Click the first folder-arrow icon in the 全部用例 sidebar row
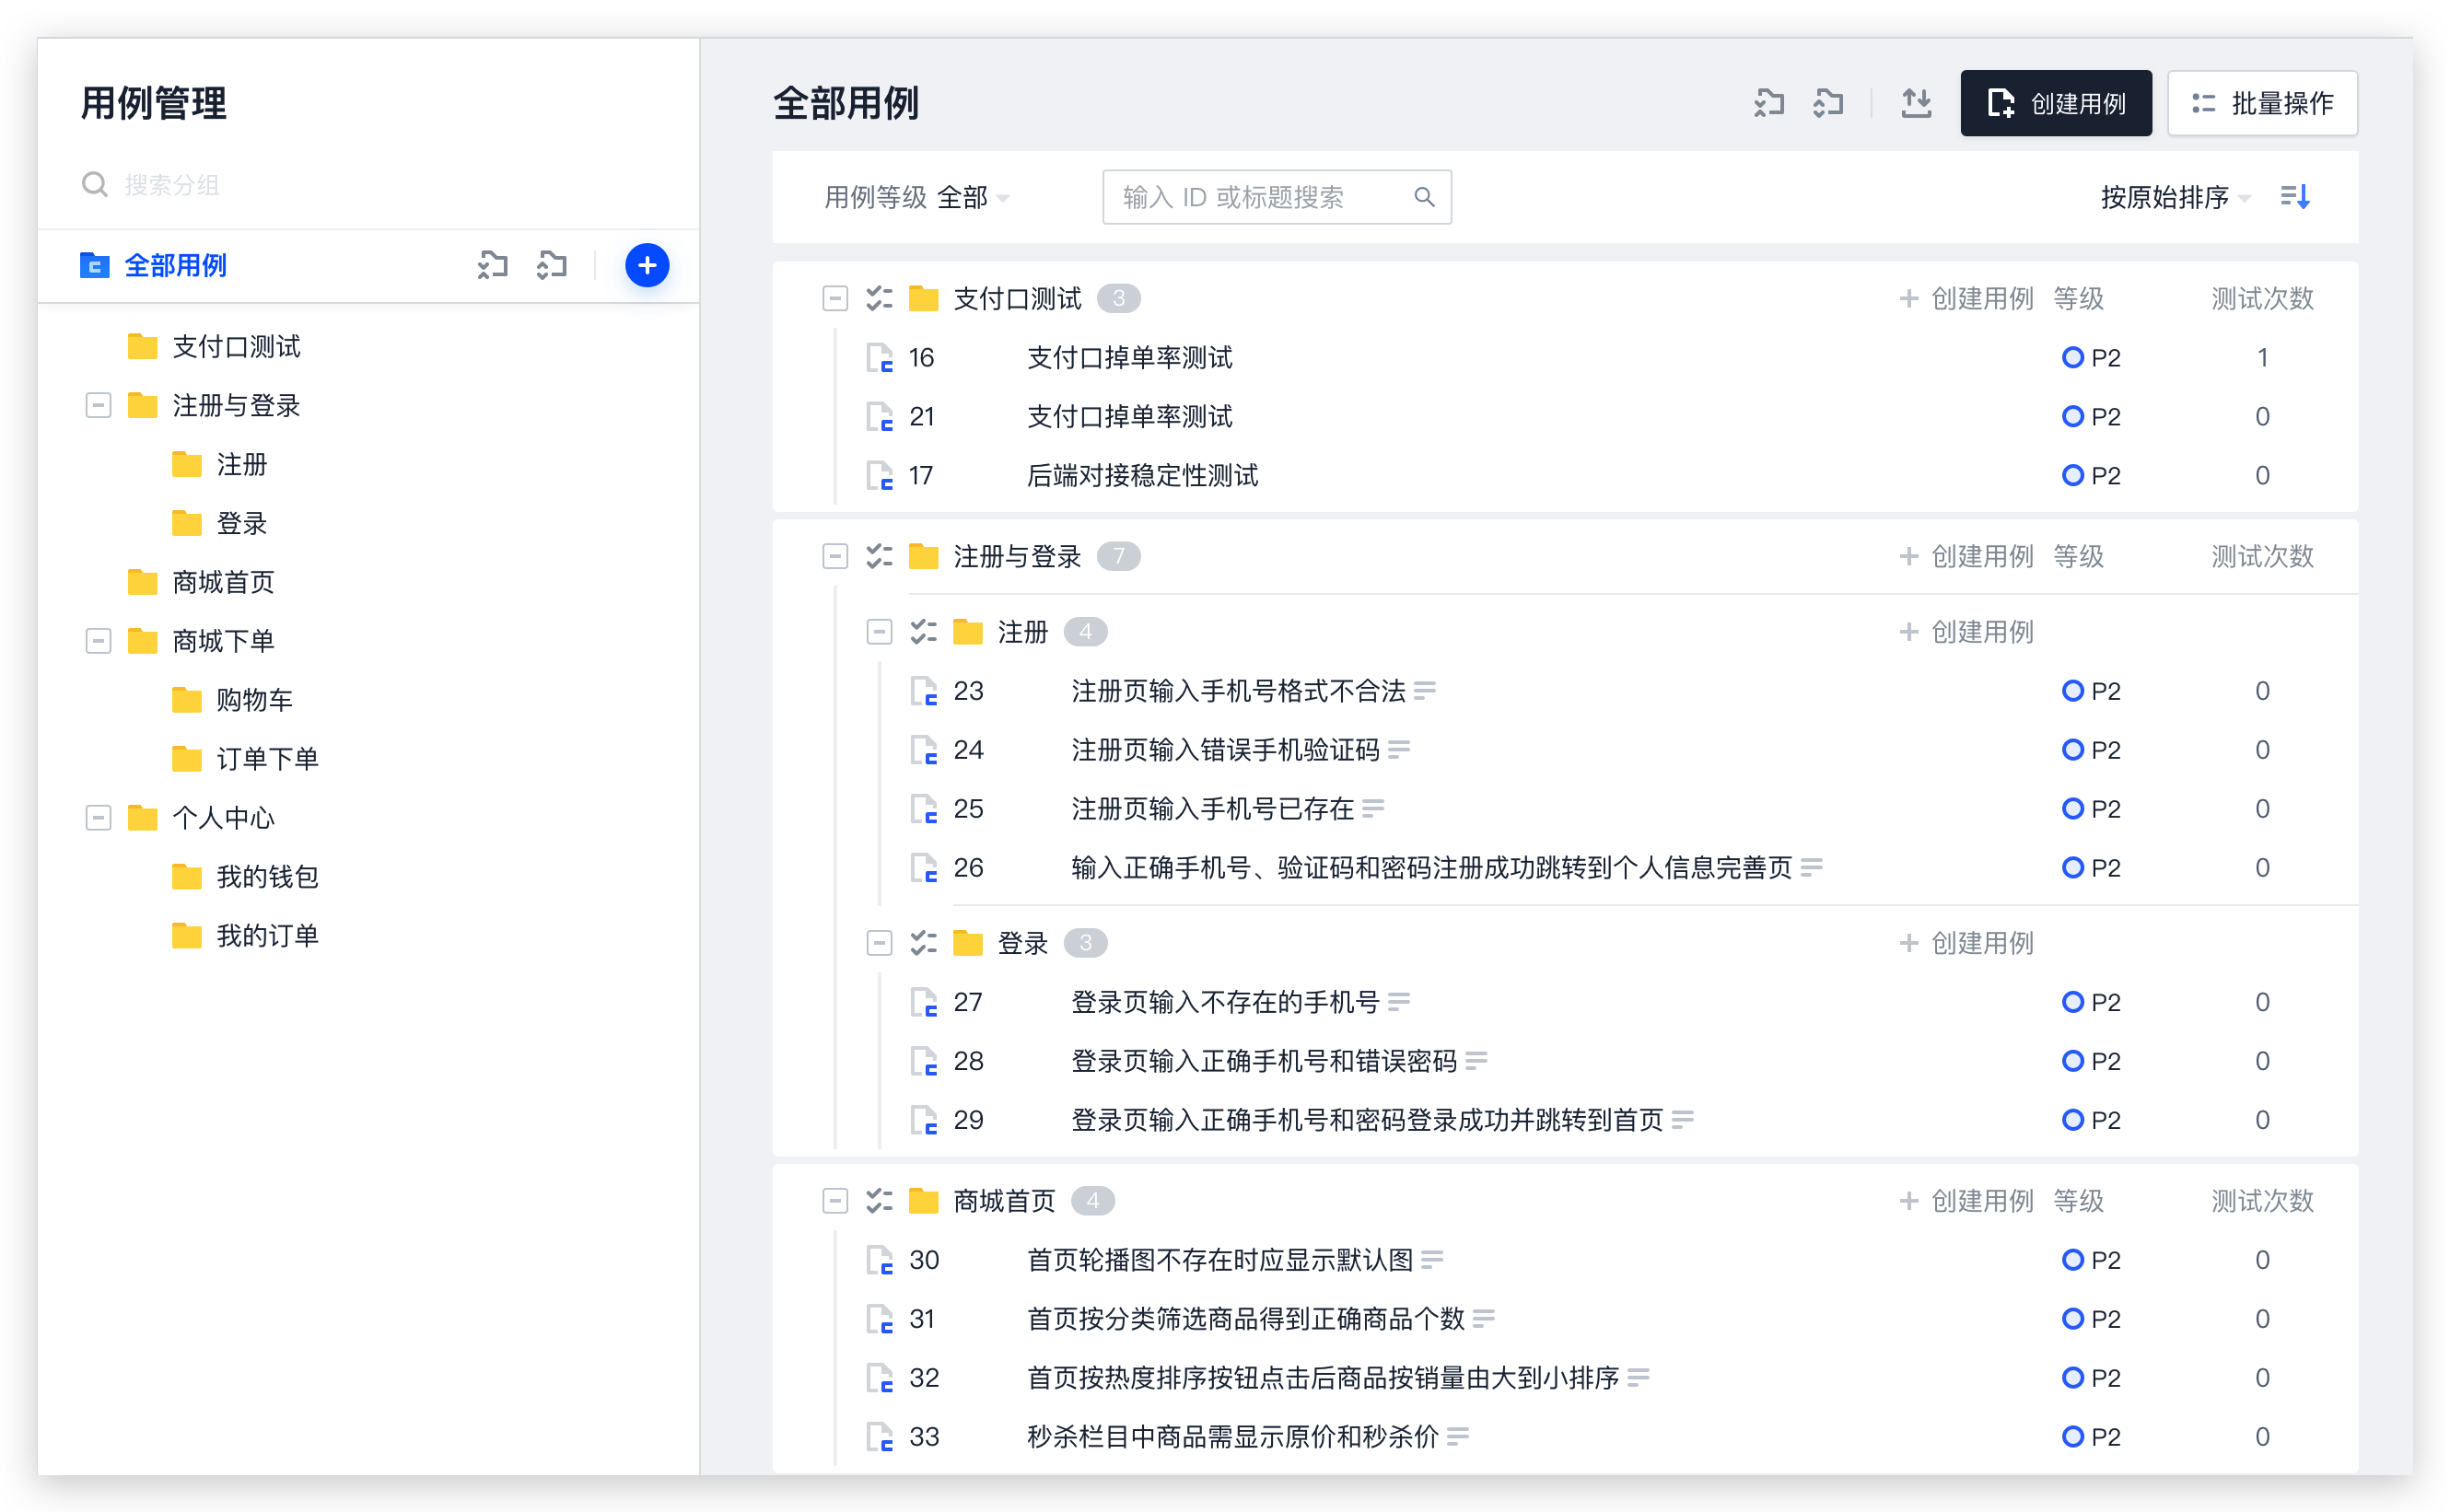Viewport: 2450px width, 1512px height. (492, 265)
